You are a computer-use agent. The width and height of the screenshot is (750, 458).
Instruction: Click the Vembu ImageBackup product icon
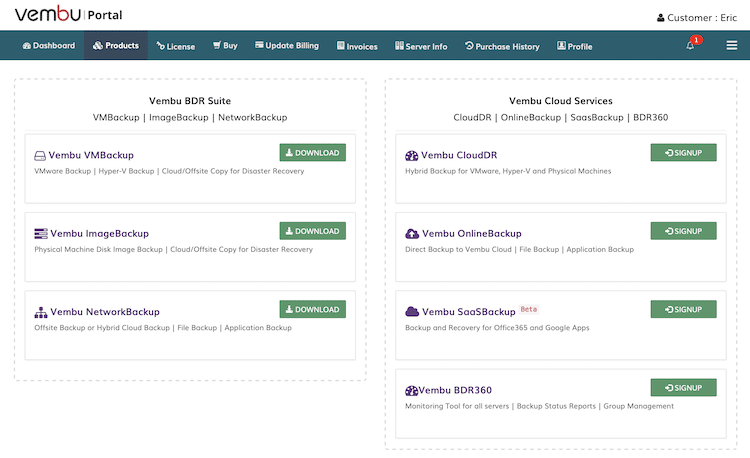click(40, 233)
